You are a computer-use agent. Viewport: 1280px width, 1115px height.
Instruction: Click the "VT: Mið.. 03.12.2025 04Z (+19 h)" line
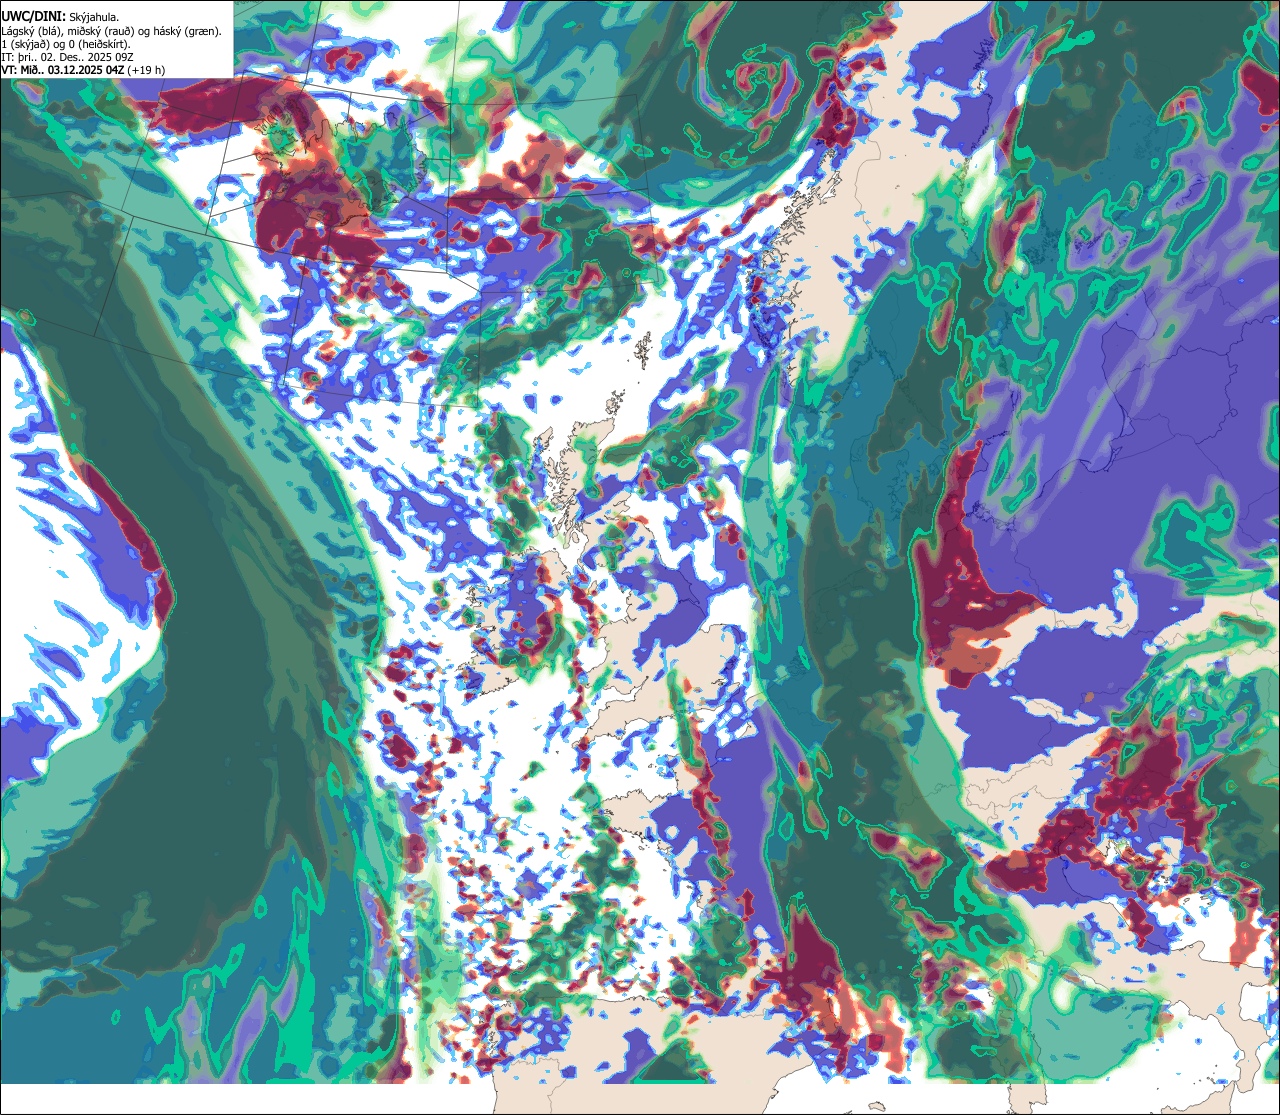point(84,70)
